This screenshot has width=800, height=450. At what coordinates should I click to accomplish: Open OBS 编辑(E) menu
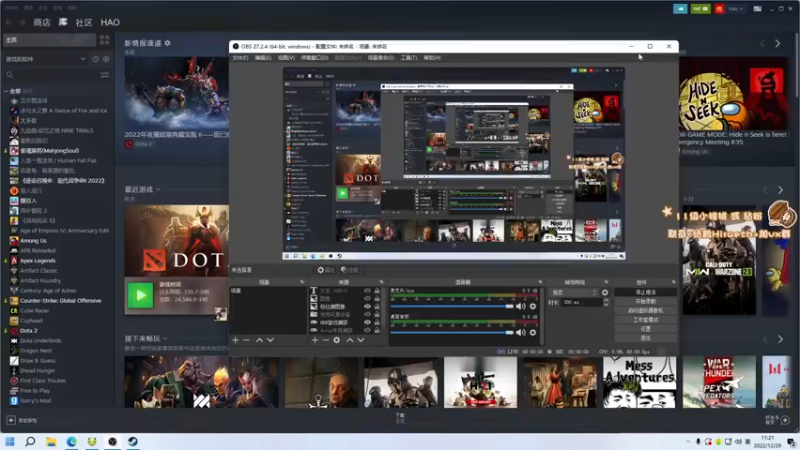[263, 58]
